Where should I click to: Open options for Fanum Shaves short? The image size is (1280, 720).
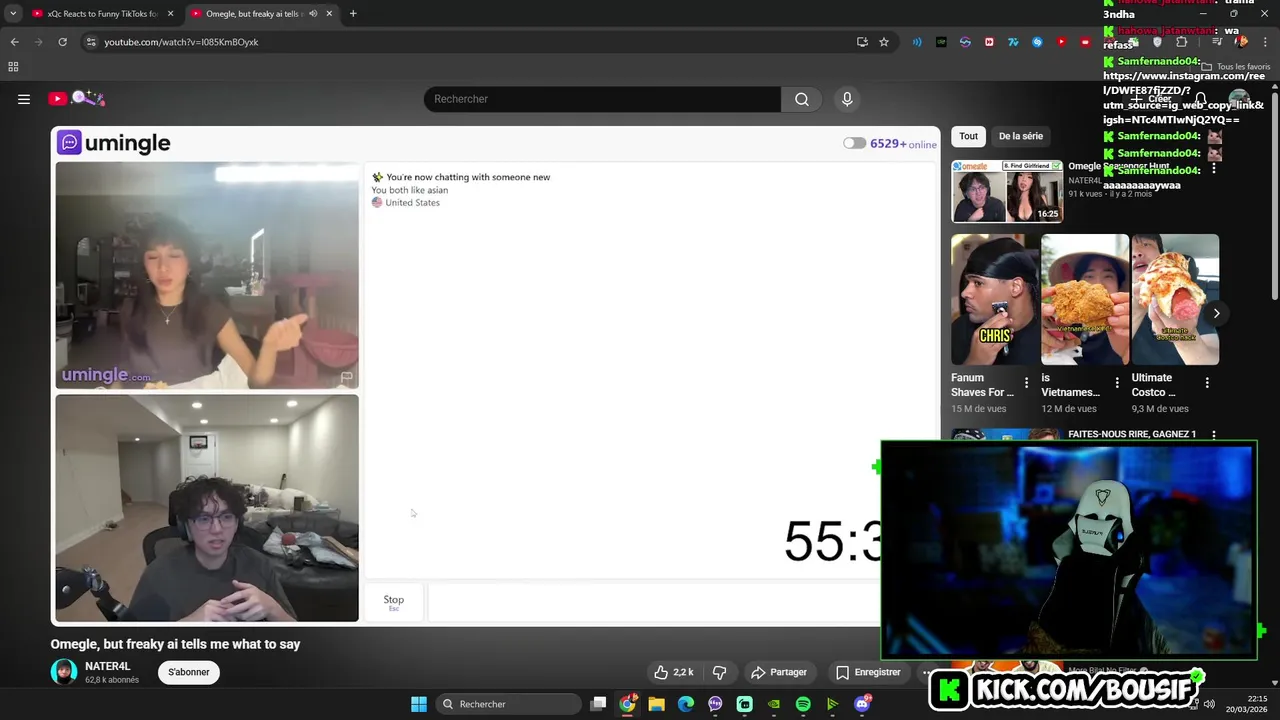(1026, 383)
